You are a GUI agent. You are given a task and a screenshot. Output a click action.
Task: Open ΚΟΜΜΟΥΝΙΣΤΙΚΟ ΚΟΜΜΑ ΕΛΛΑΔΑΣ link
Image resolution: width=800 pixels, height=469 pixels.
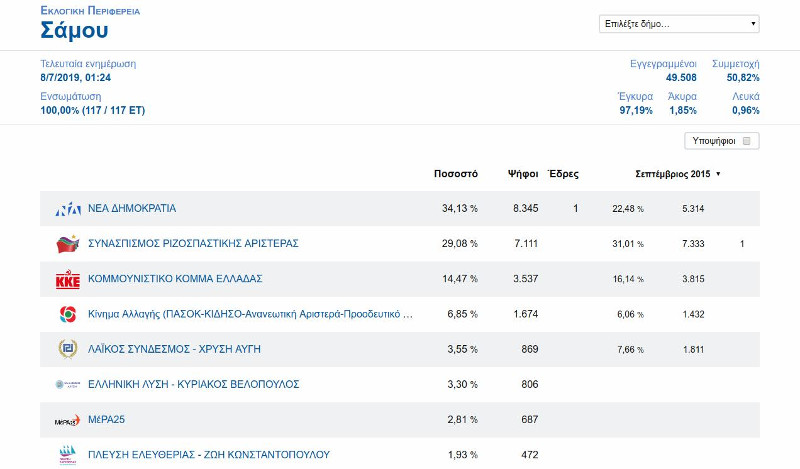tap(176, 279)
